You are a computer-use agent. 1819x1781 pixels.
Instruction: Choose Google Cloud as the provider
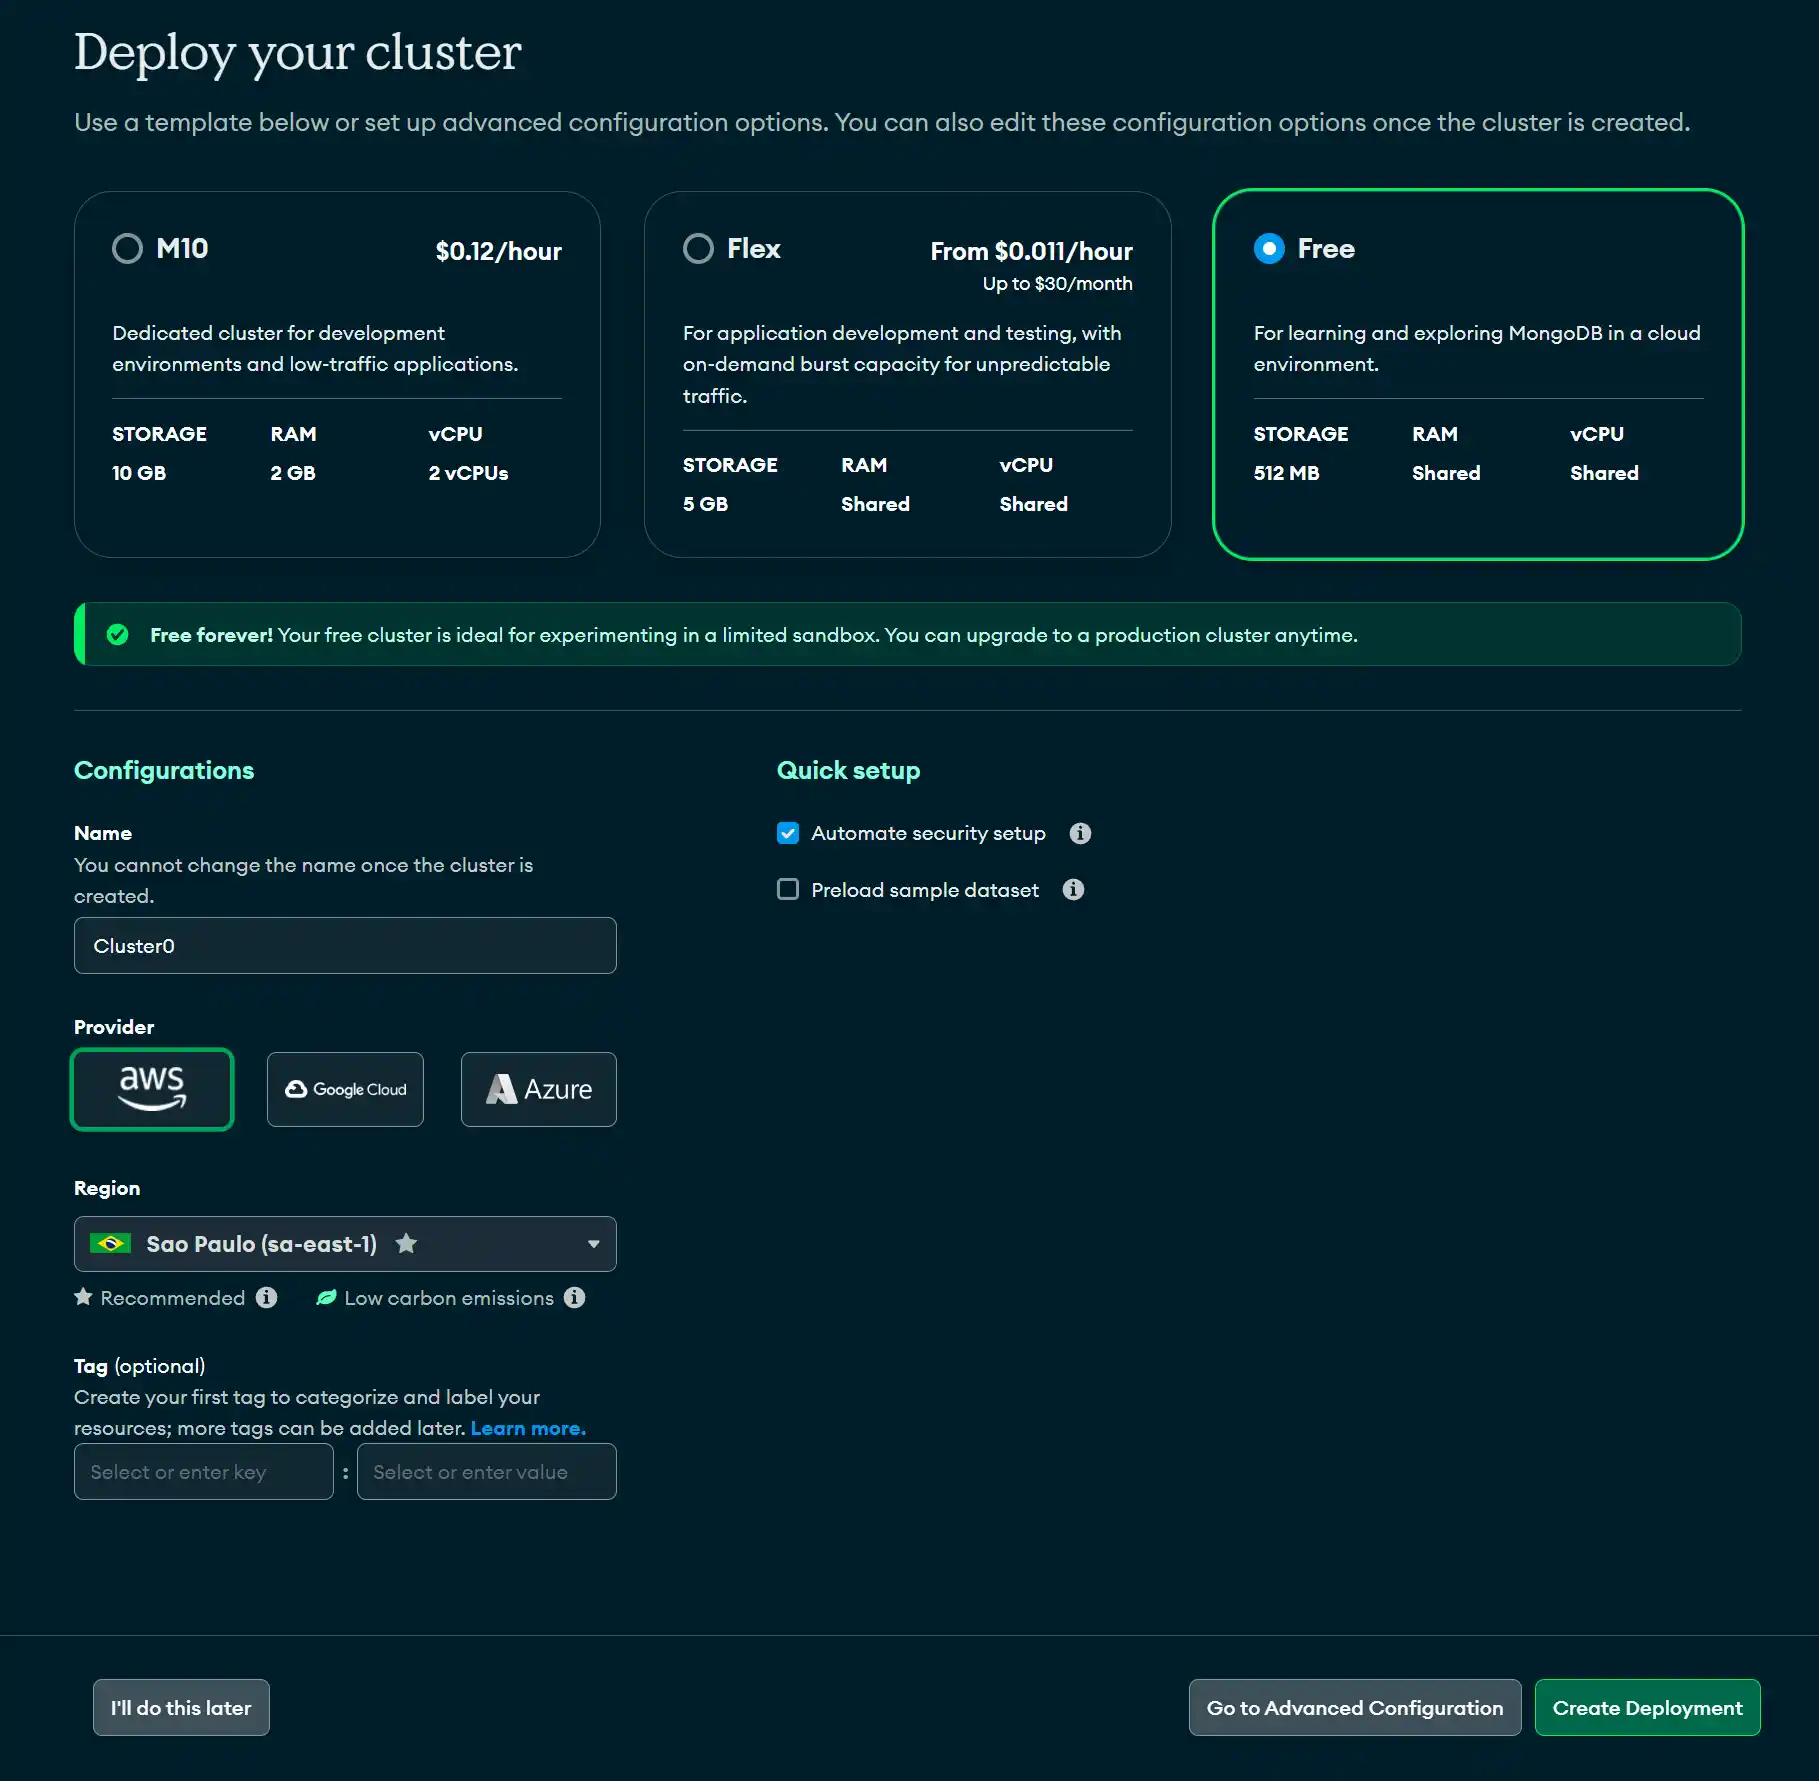pyautogui.click(x=345, y=1089)
